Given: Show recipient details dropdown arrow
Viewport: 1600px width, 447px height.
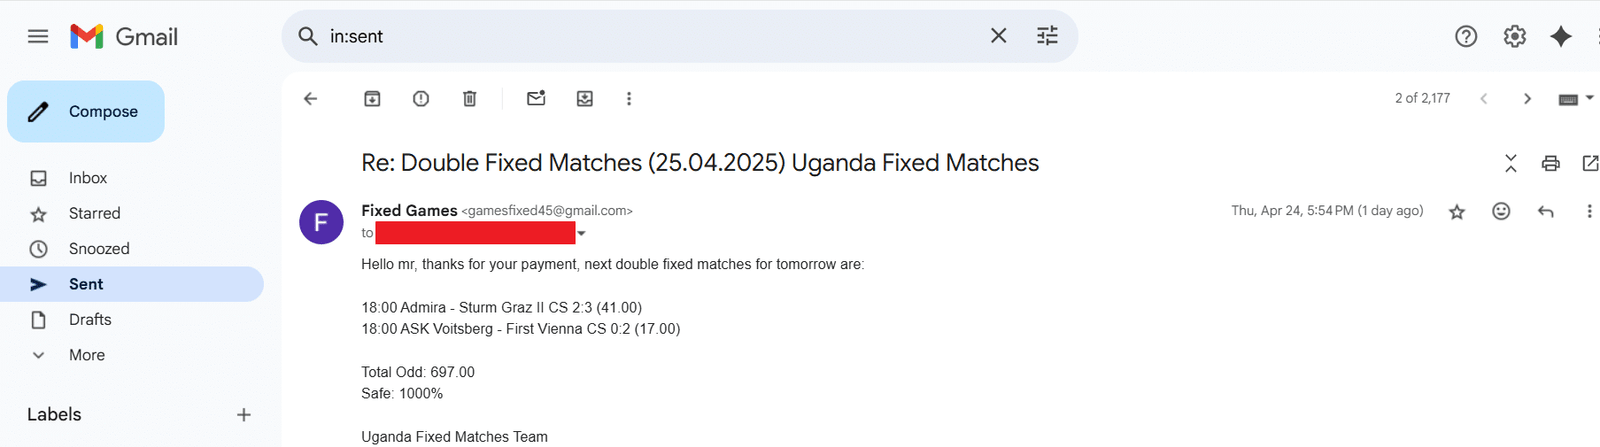Looking at the screenshot, I should 581,234.
